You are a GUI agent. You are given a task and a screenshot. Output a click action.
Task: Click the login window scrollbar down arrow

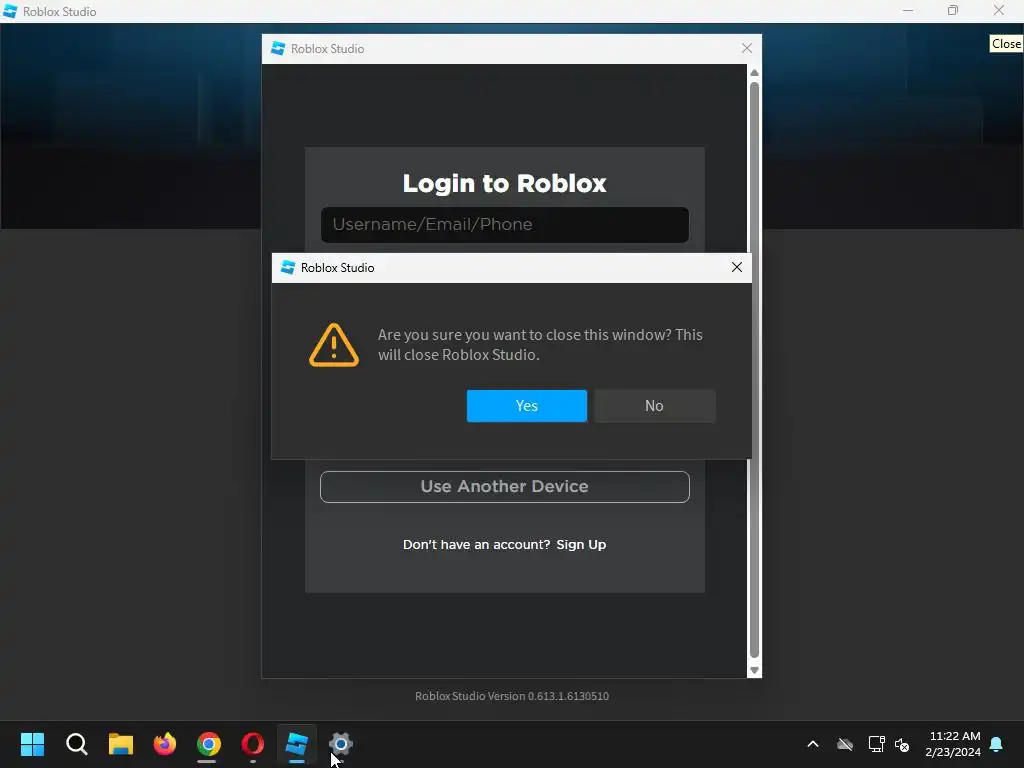click(754, 671)
